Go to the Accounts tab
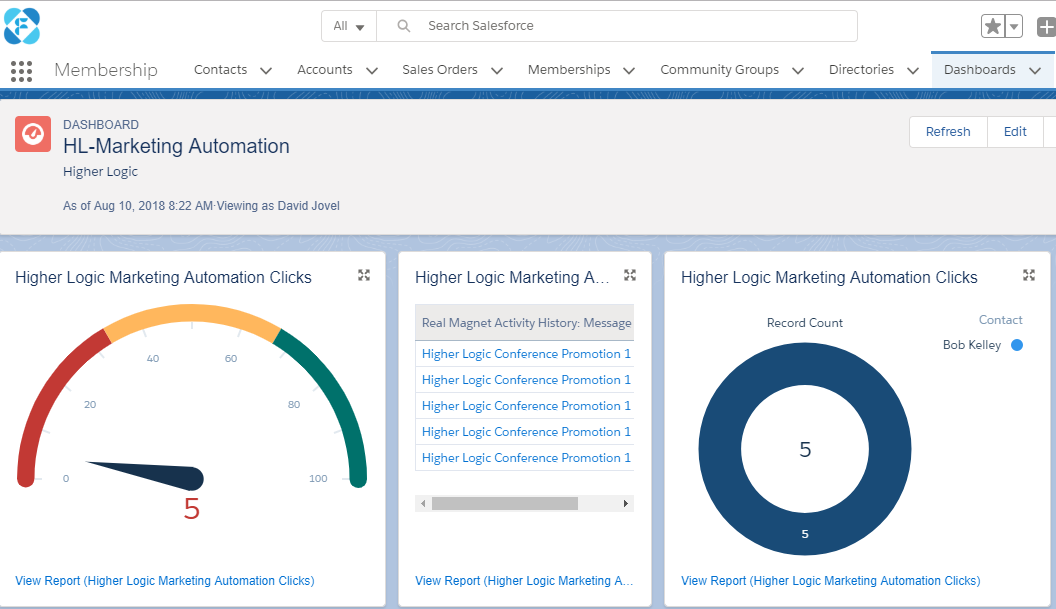This screenshot has height=609, width=1056. click(325, 69)
